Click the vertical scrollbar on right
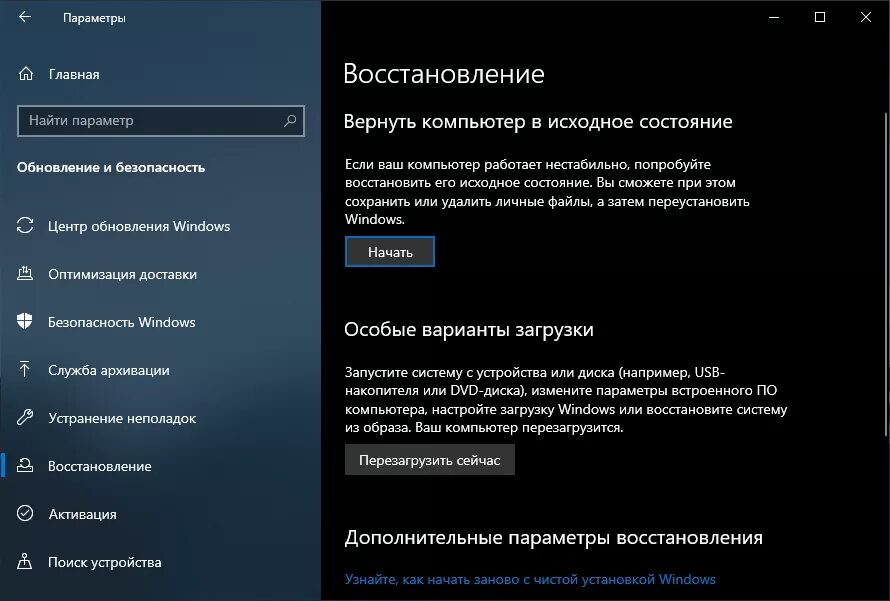Viewport: 890px width, 601px height. (x=885, y=274)
